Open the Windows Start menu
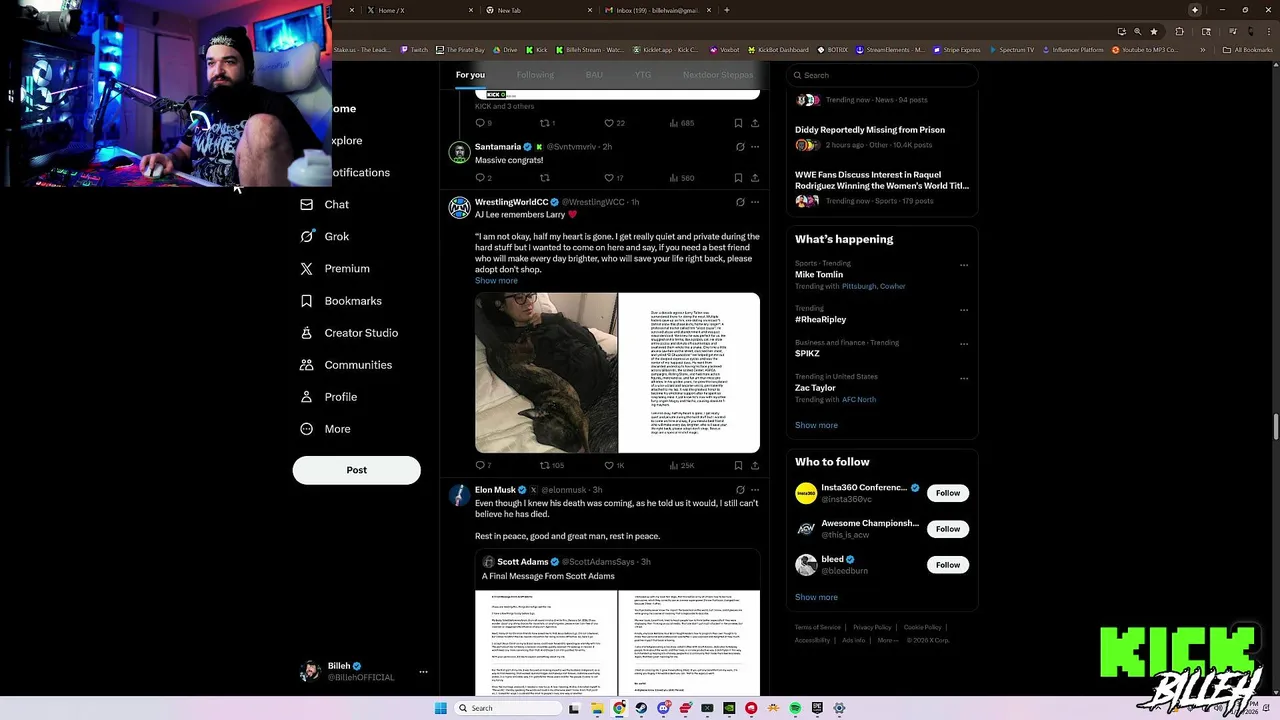This screenshot has width=1280, height=720. [440, 708]
